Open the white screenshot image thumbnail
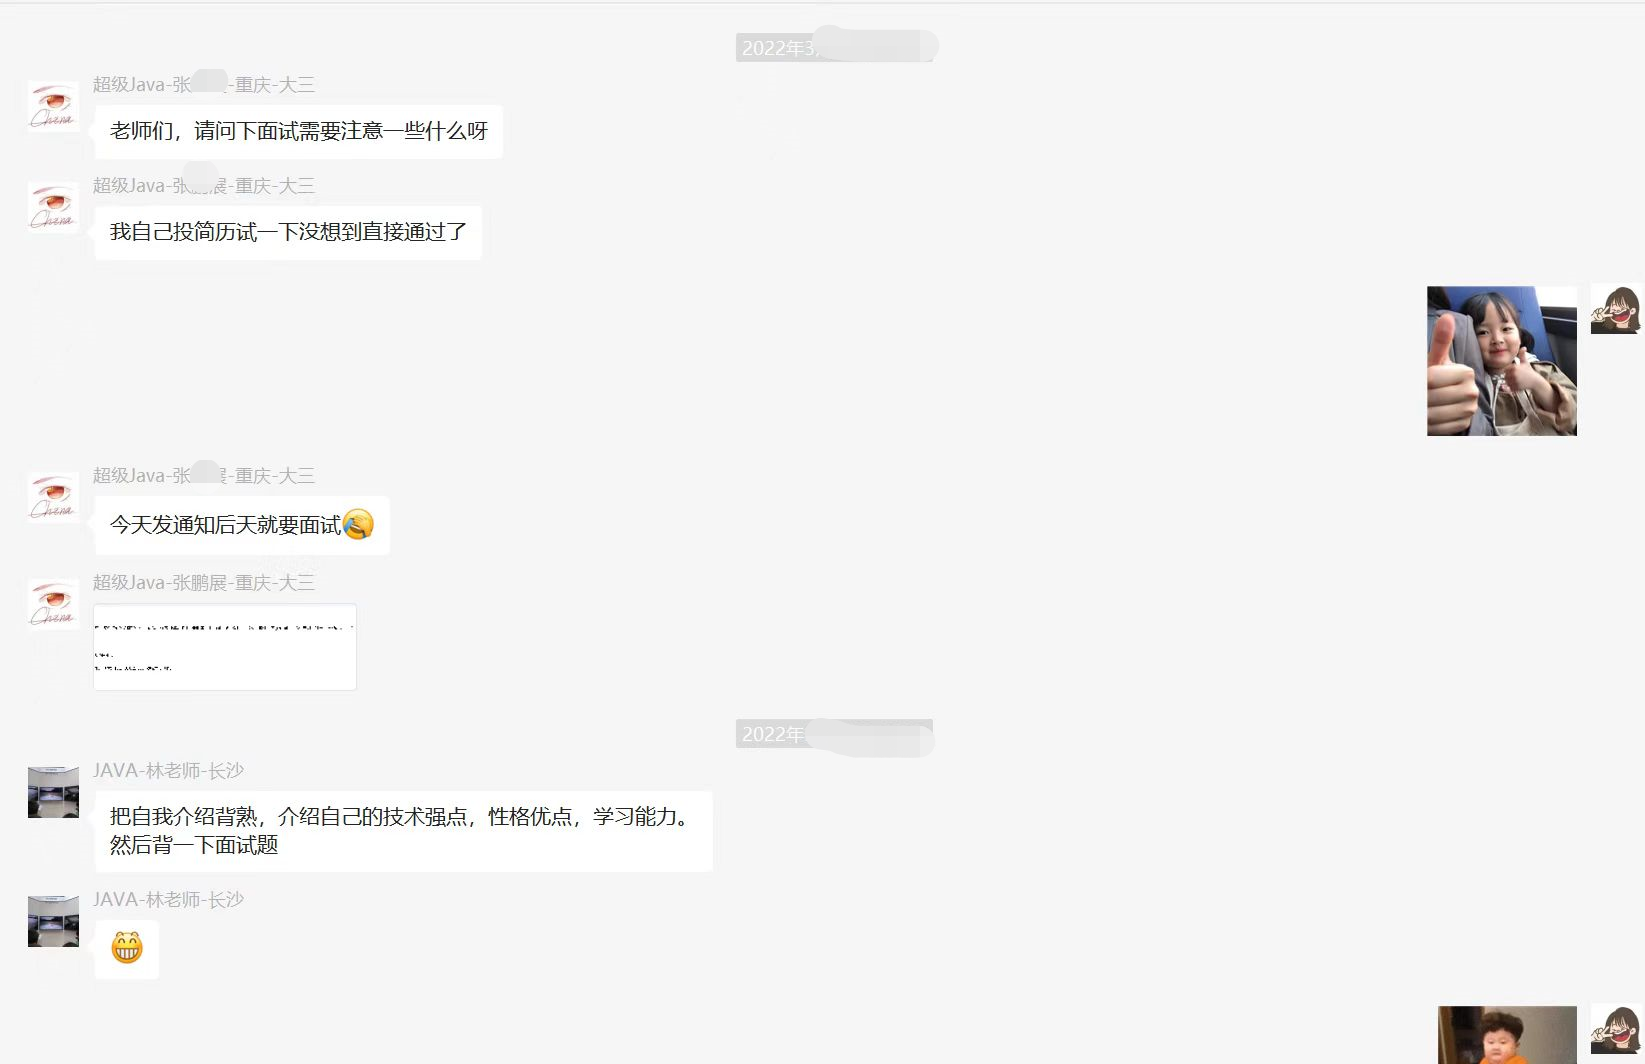Image resolution: width=1645 pixels, height=1064 pixels. pos(225,647)
